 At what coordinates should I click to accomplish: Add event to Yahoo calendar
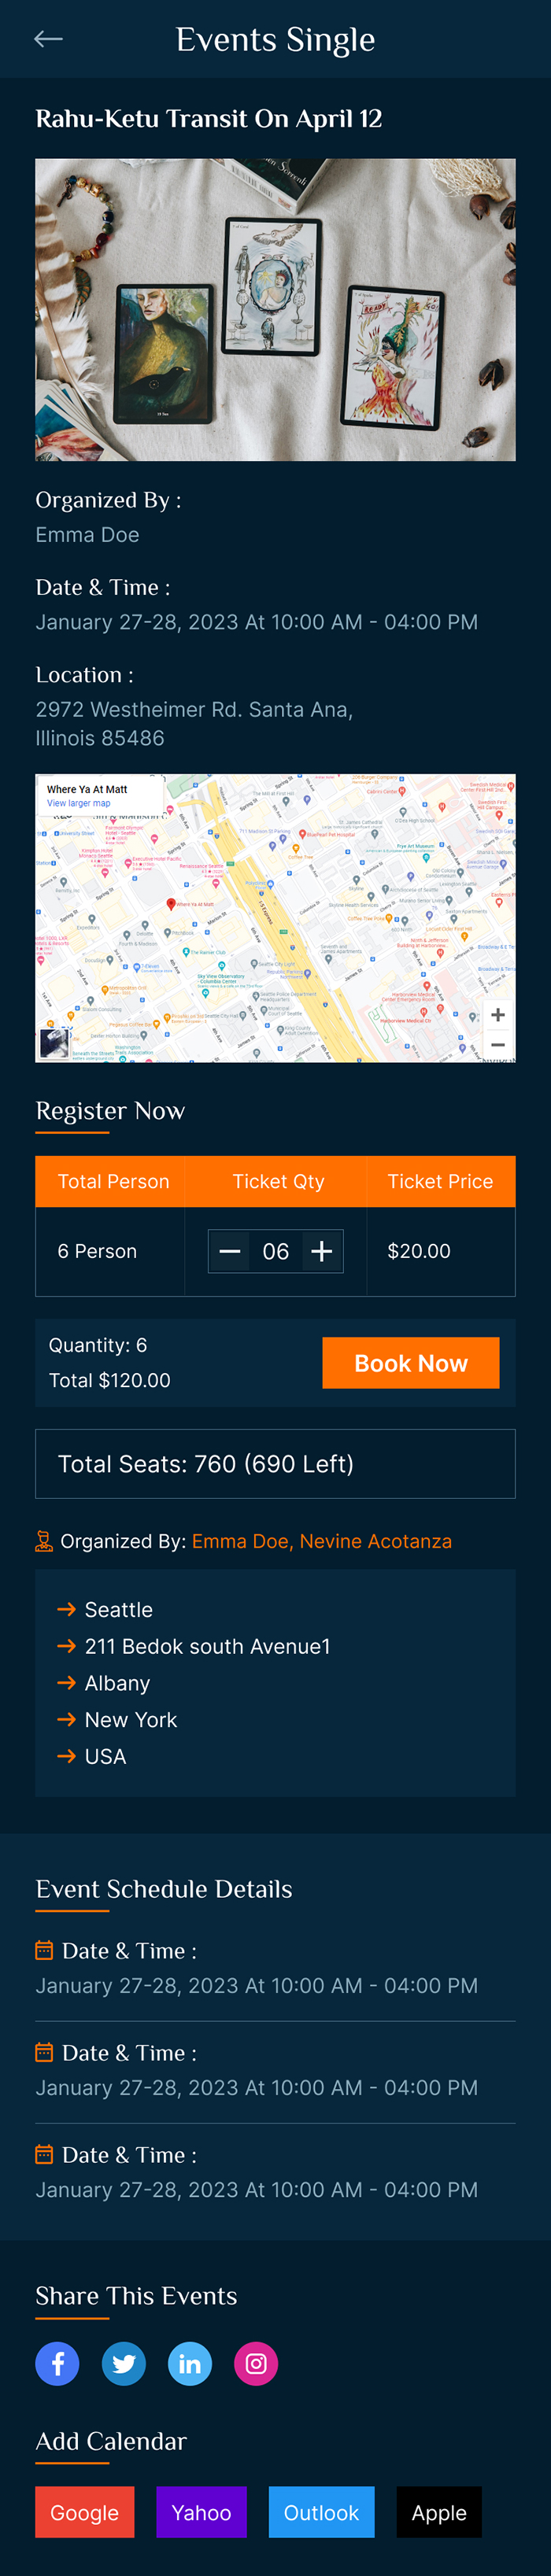coord(201,2512)
